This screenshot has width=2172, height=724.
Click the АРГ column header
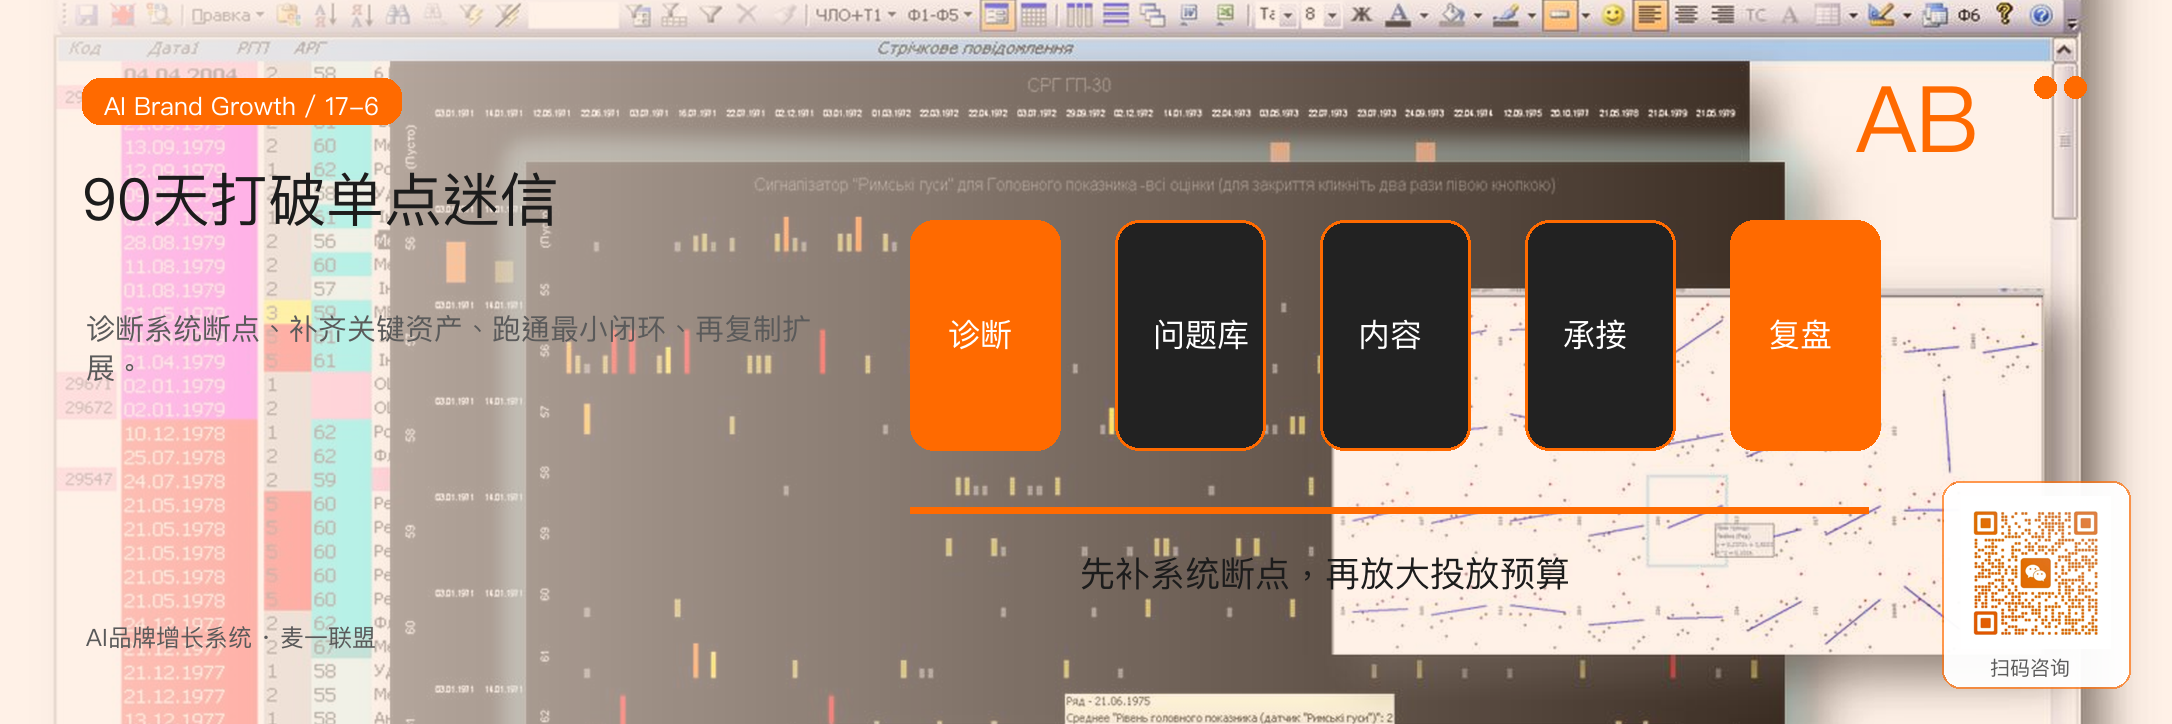pos(310,48)
